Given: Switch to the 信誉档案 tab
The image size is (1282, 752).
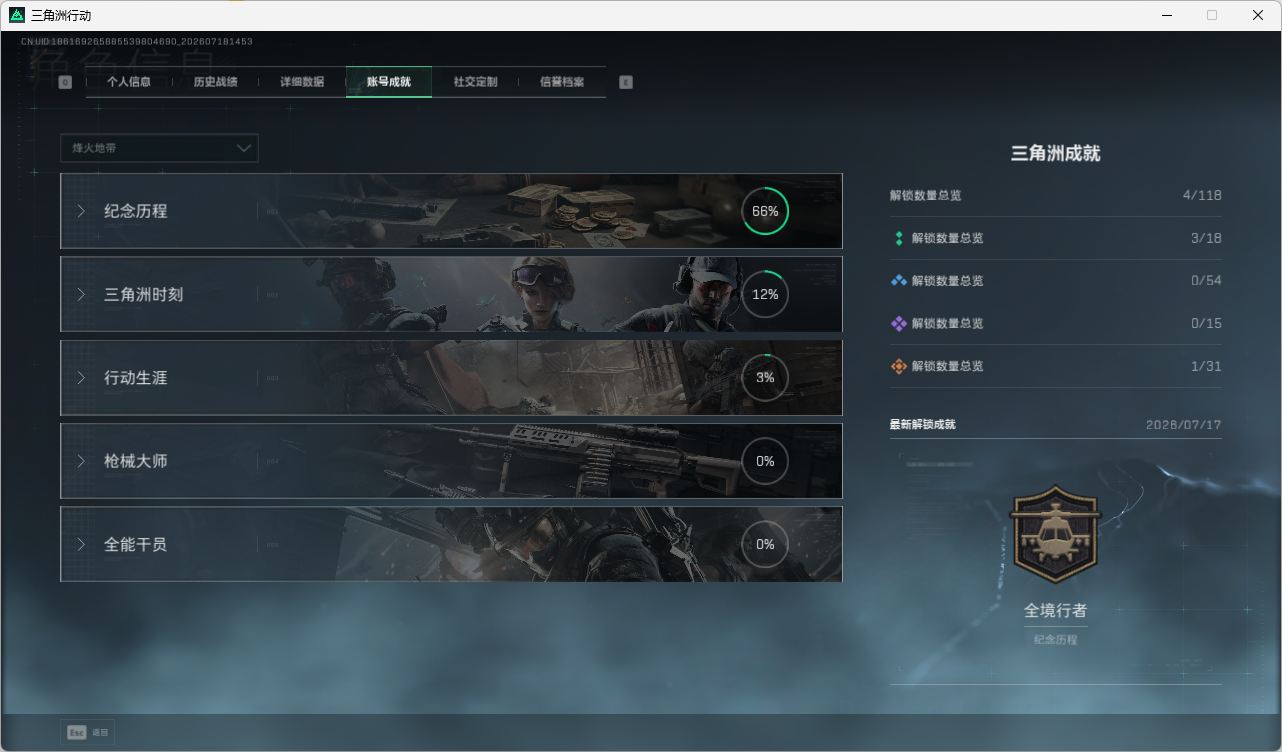Looking at the screenshot, I should (x=562, y=82).
